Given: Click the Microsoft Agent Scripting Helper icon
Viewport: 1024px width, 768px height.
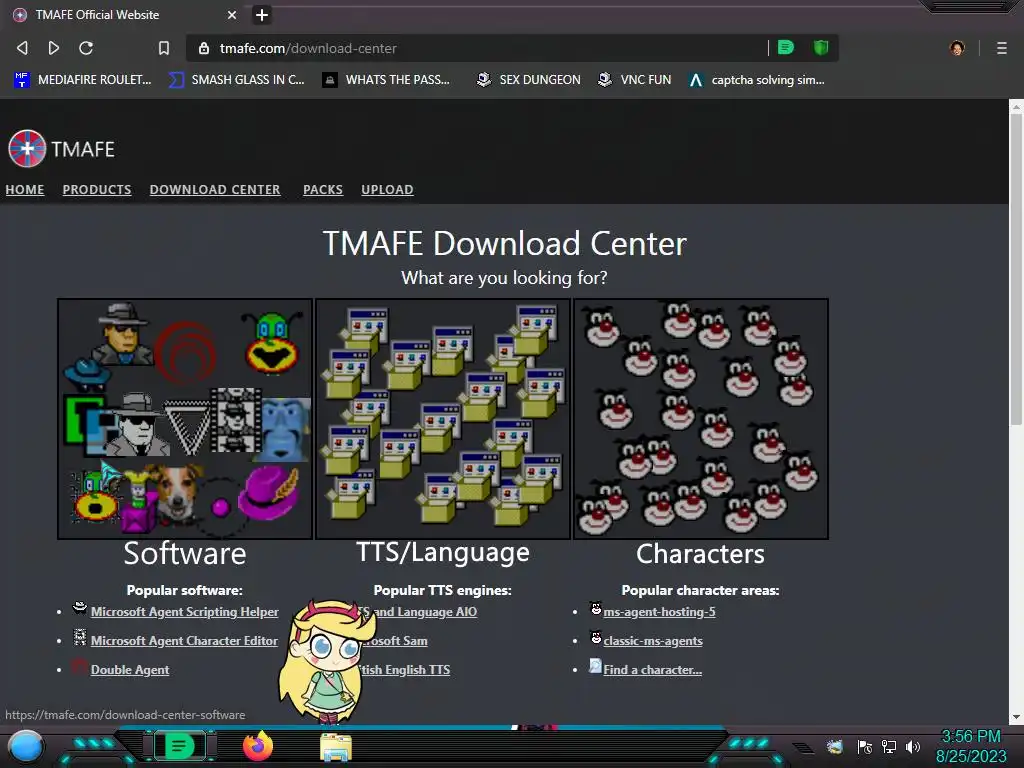Looking at the screenshot, I should (x=80, y=608).
